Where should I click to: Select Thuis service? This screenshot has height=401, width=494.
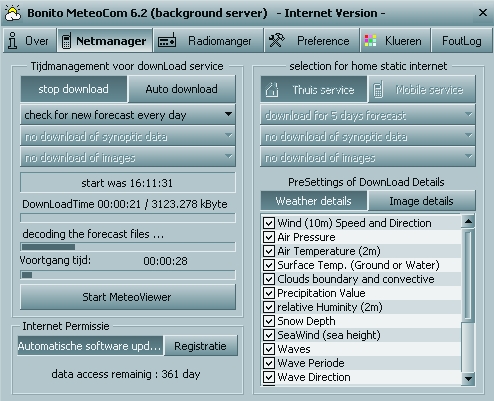click(313, 89)
